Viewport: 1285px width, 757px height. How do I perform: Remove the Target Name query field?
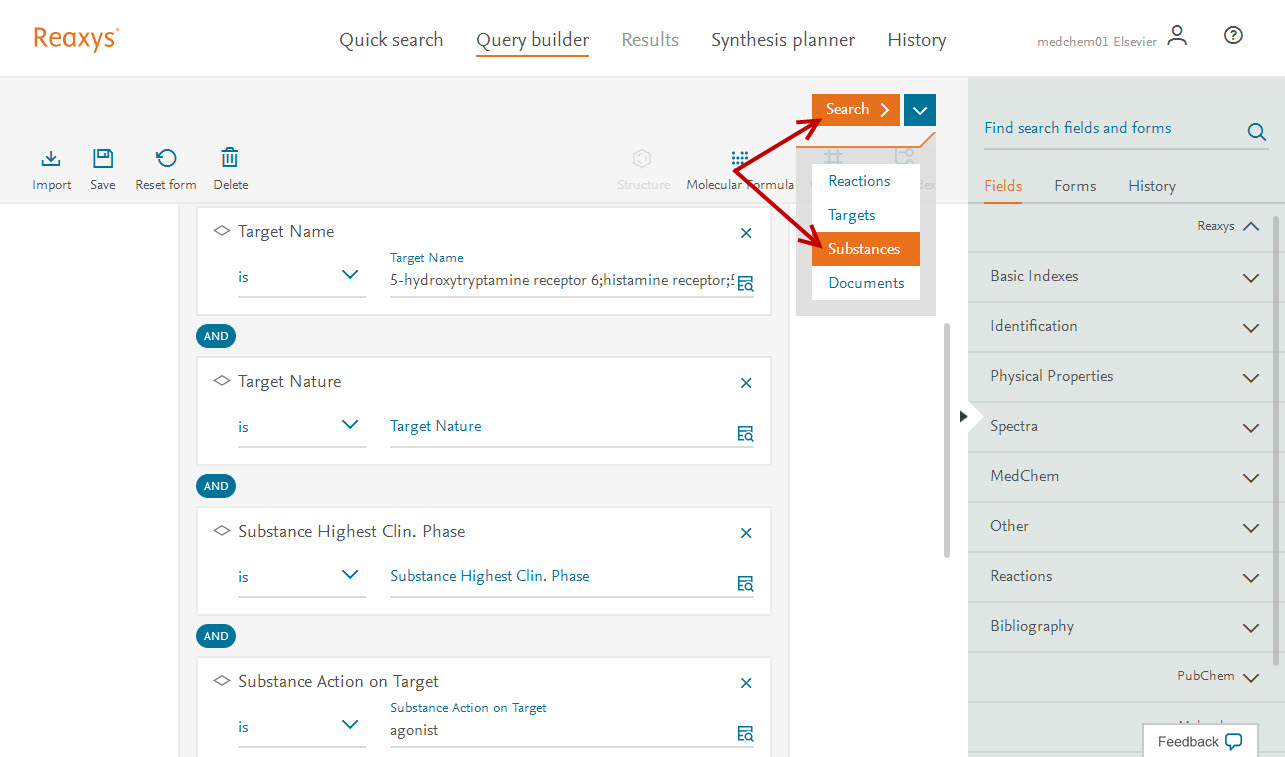(x=745, y=233)
